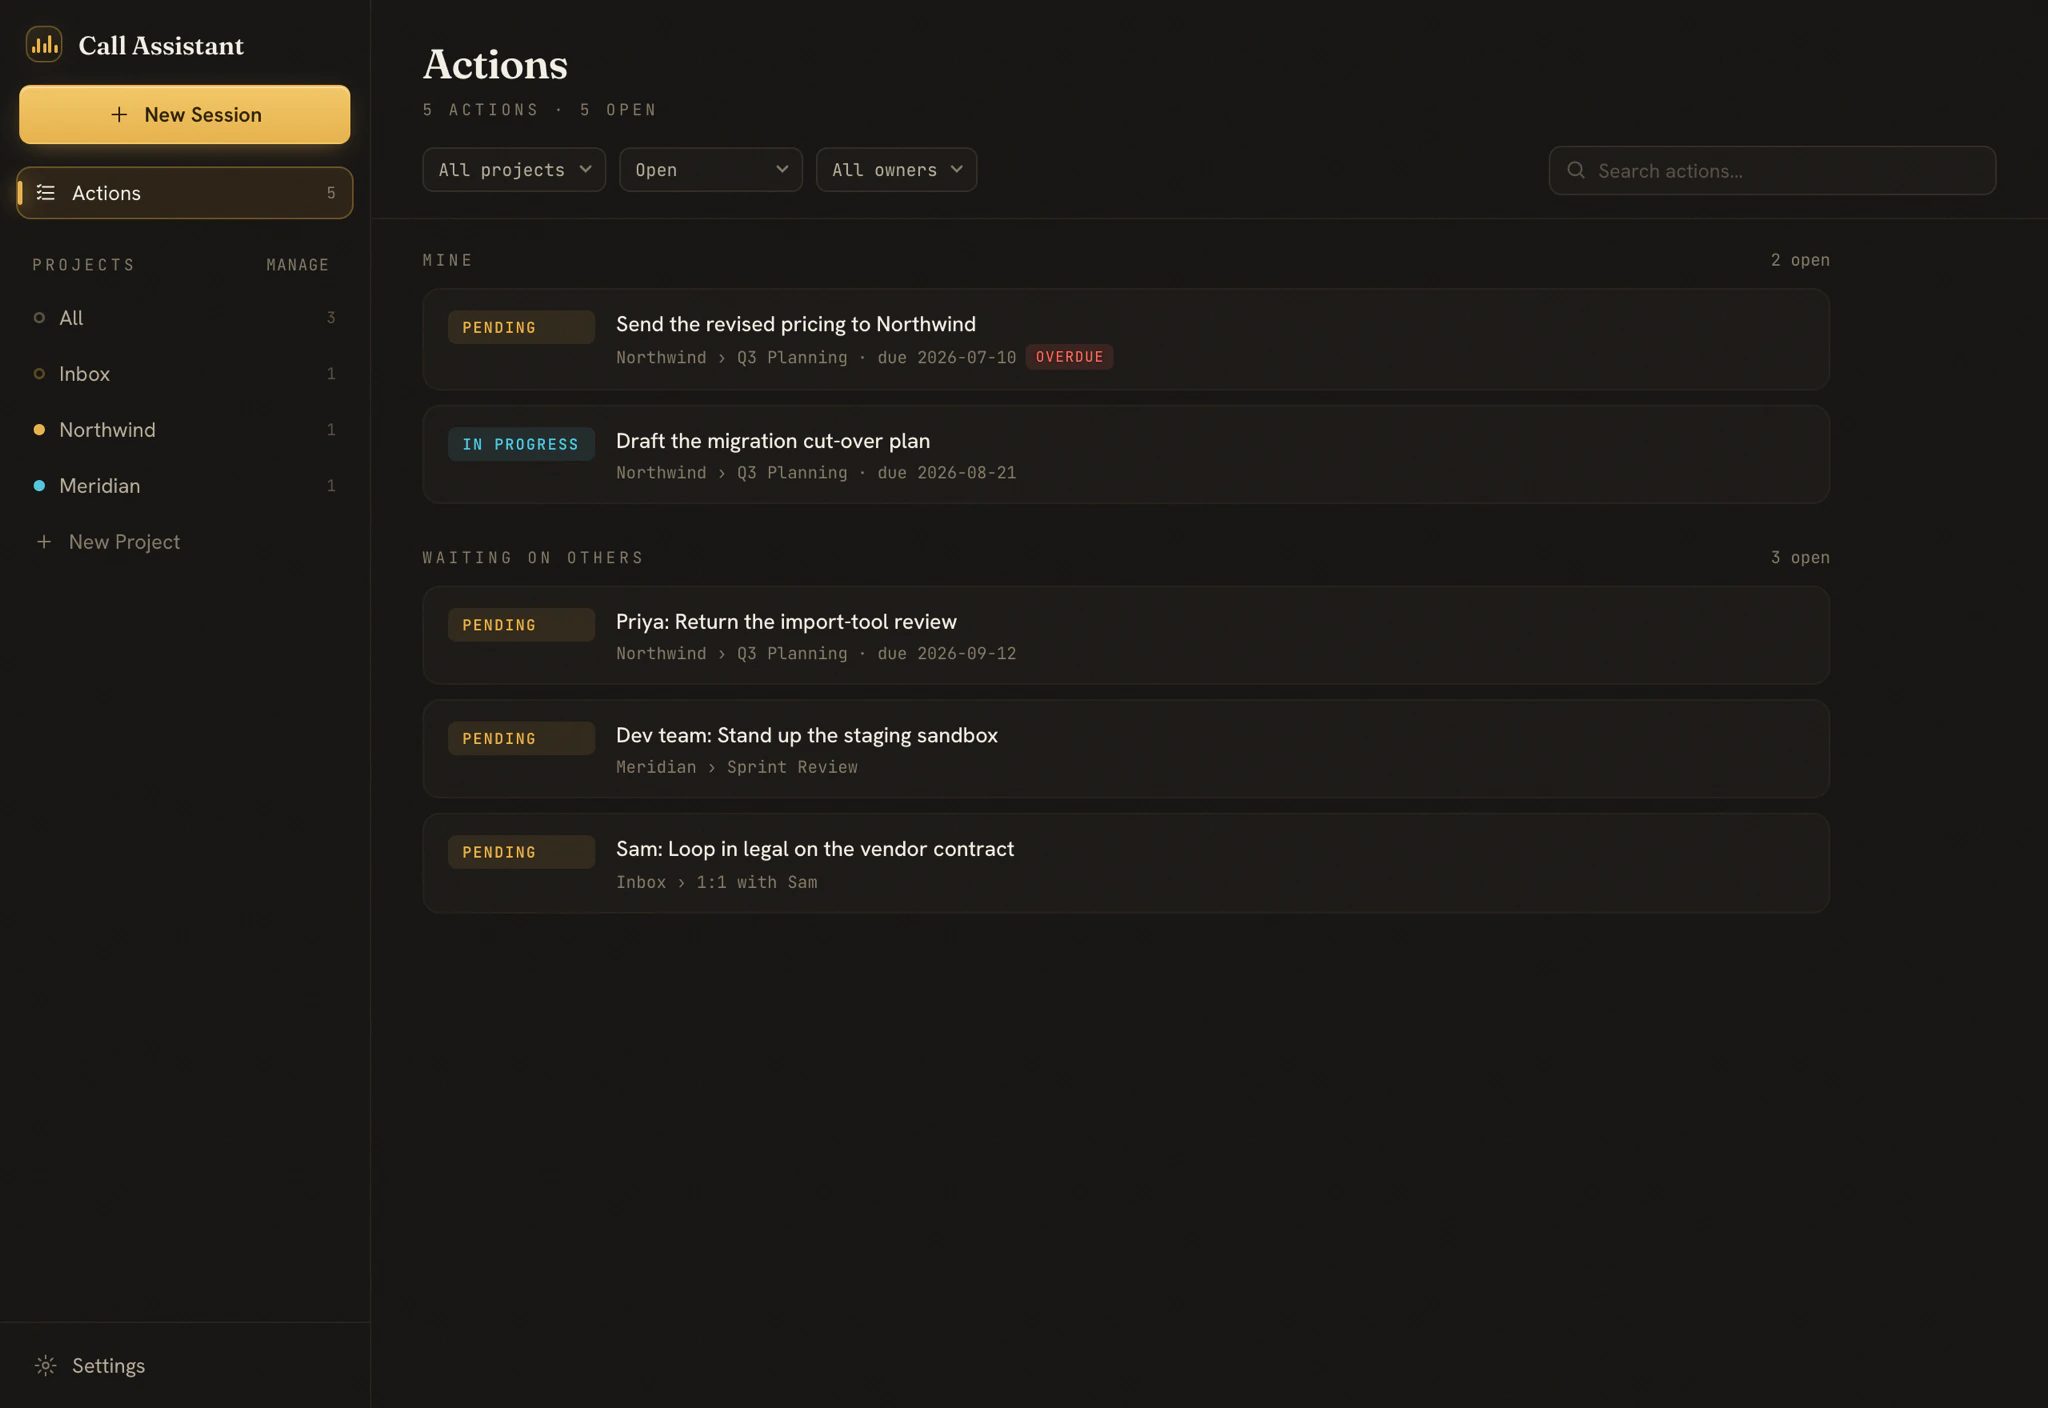Viewport: 2048px width, 1408px height.
Task: Click the '3 open' count label
Action: [x=1800, y=558]
